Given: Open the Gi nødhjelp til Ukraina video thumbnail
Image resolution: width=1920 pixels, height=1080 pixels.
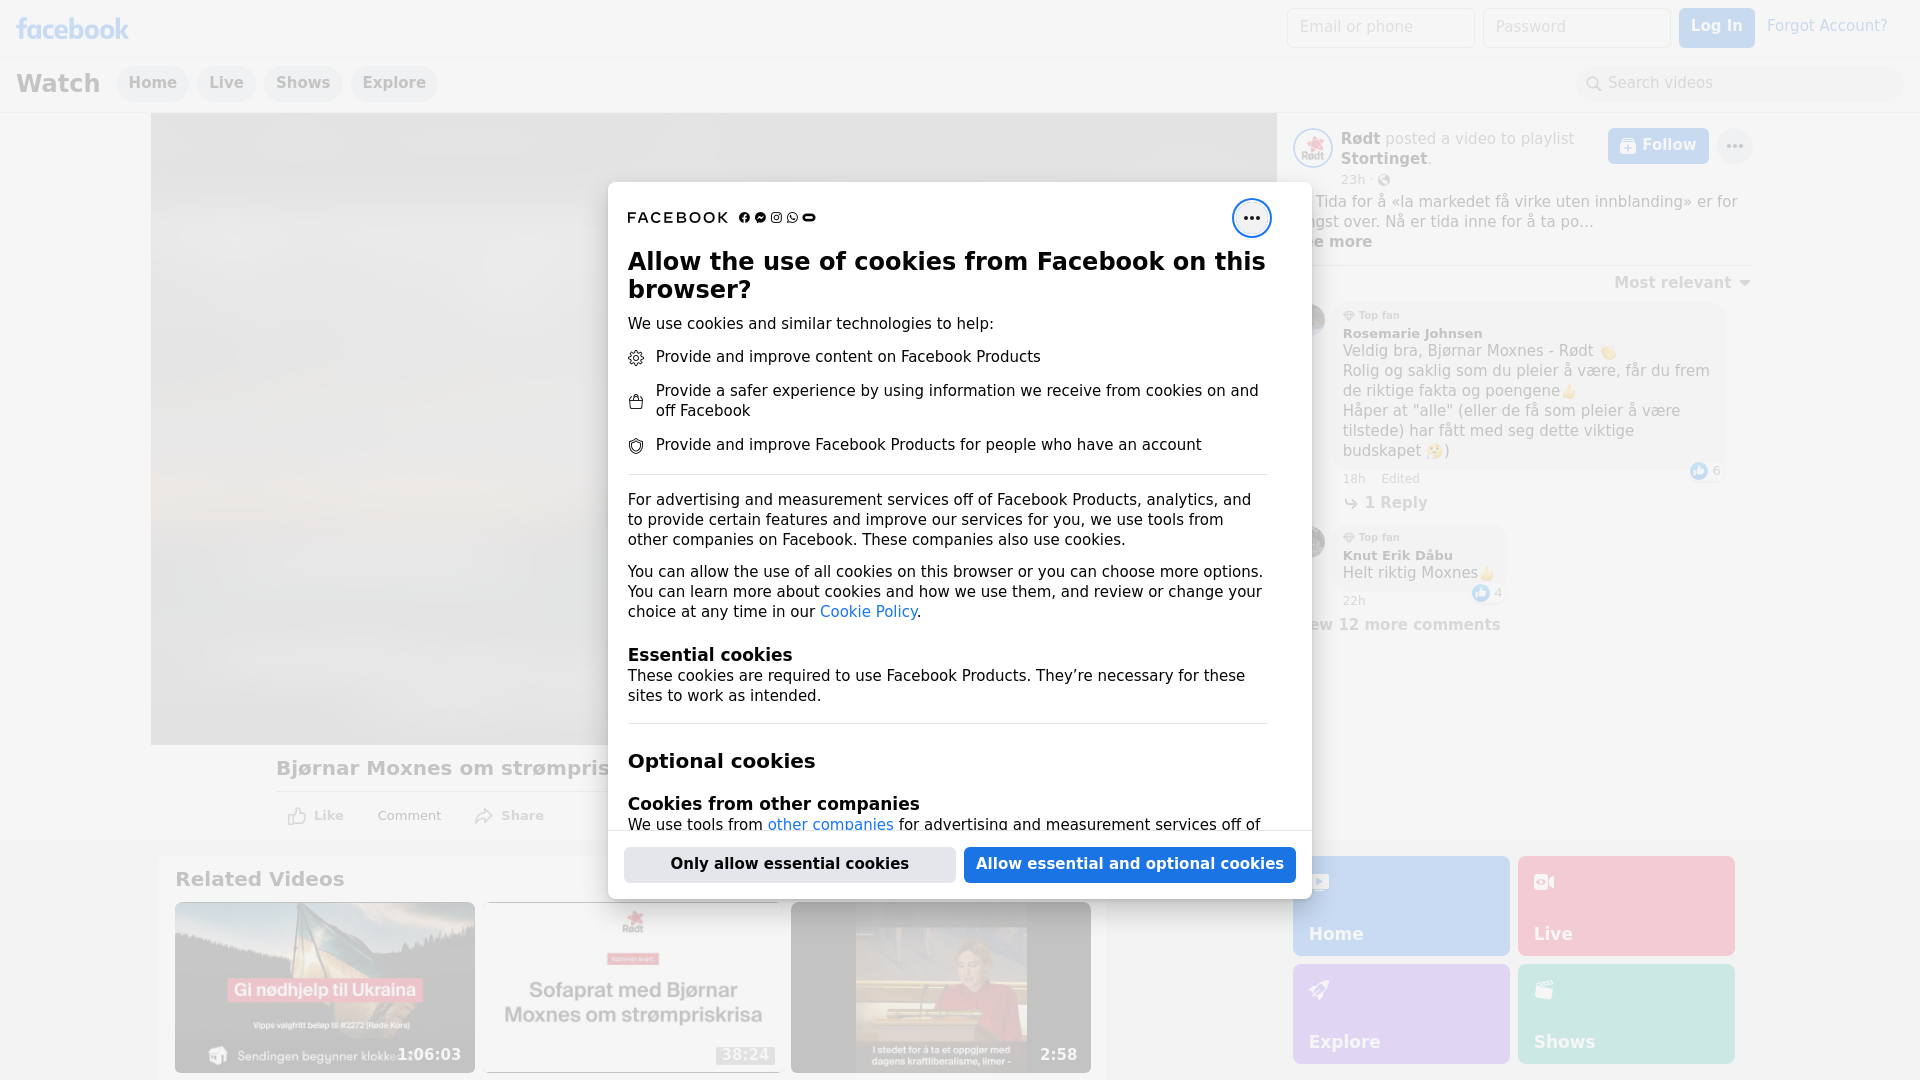Looking at the screenshot, I should pos(325,988).
